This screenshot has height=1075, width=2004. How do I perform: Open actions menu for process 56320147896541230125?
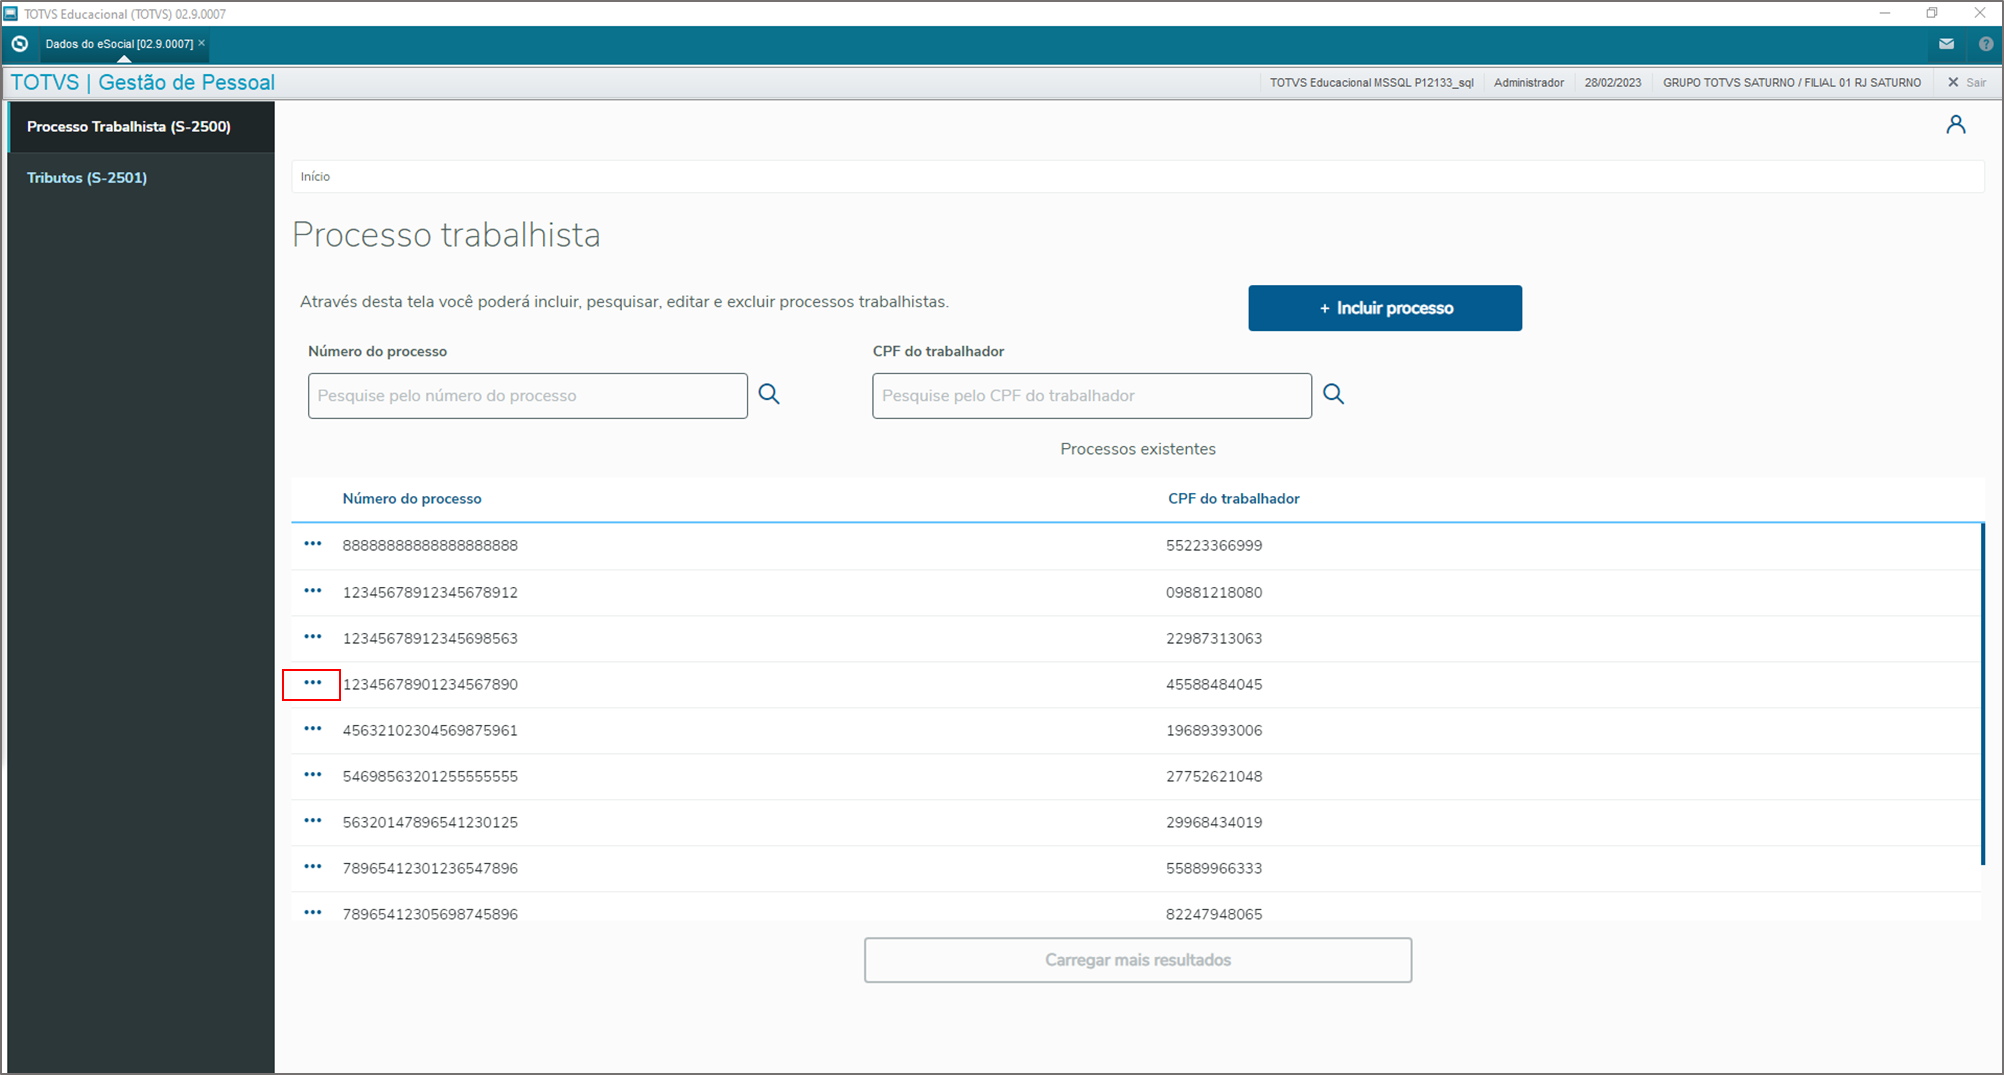[x=313, y=821]
